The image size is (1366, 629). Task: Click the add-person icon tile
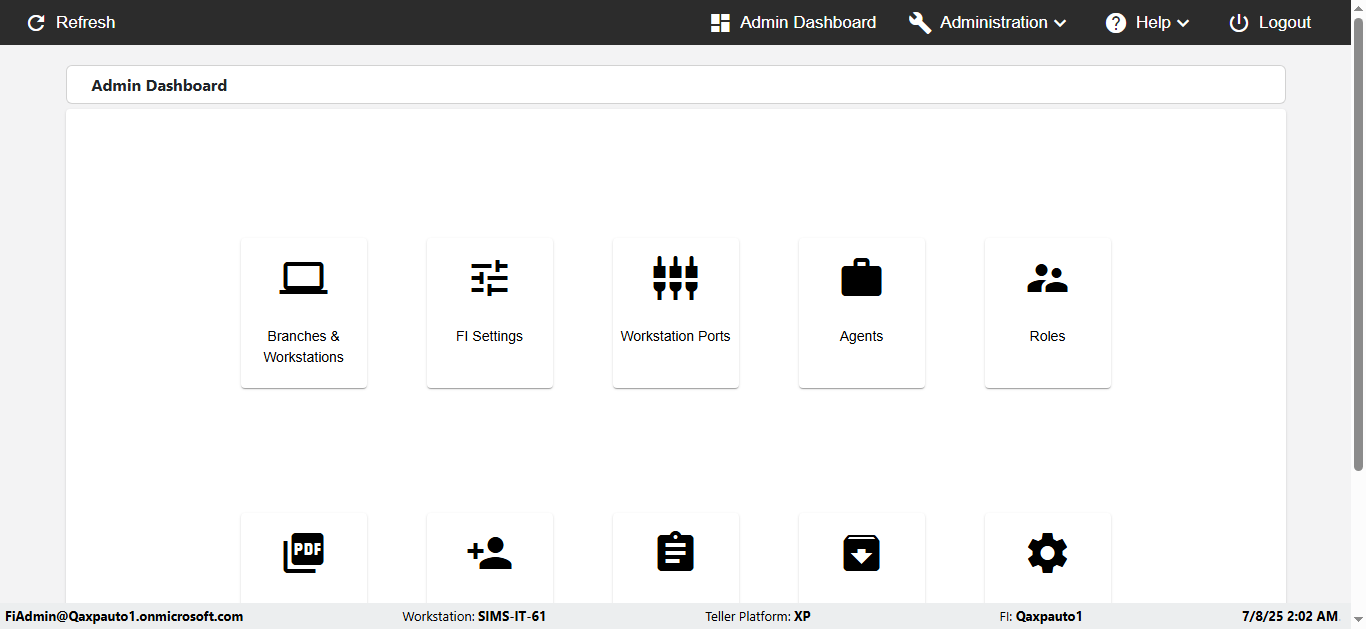coord(490,553)
